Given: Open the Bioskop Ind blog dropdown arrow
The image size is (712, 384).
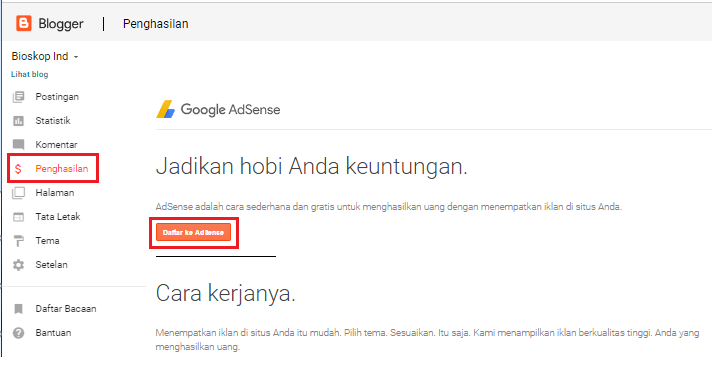Looking at the screenshot, I should point(76,57).
